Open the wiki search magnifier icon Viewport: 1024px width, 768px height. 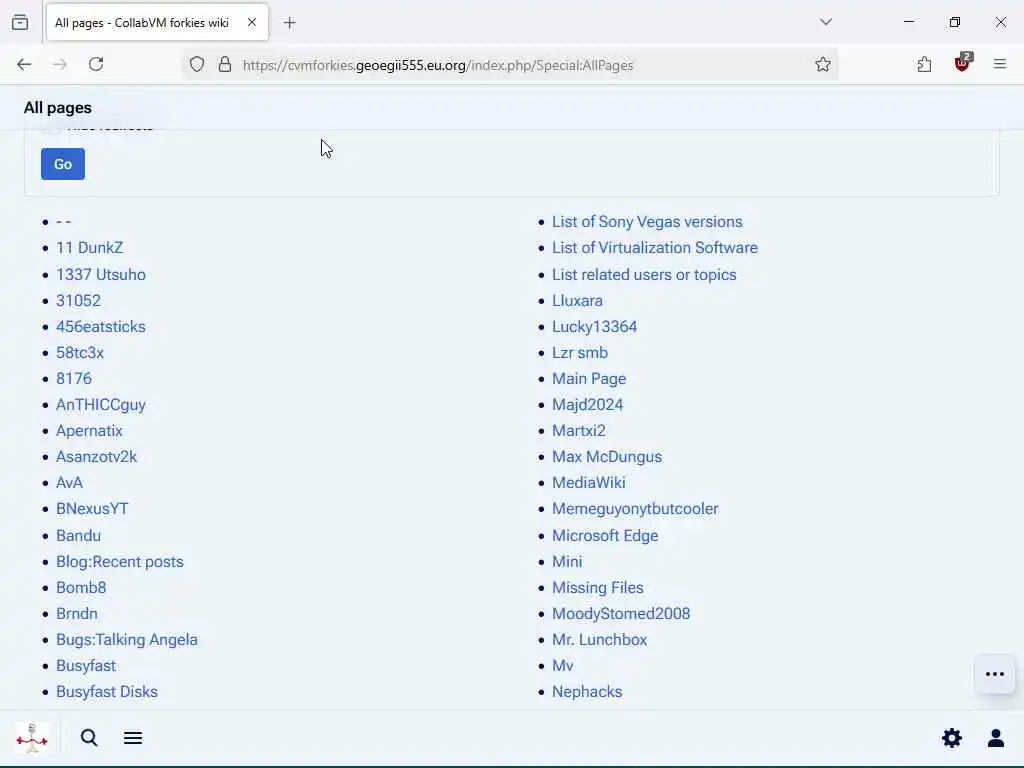(x=89, y=738)
